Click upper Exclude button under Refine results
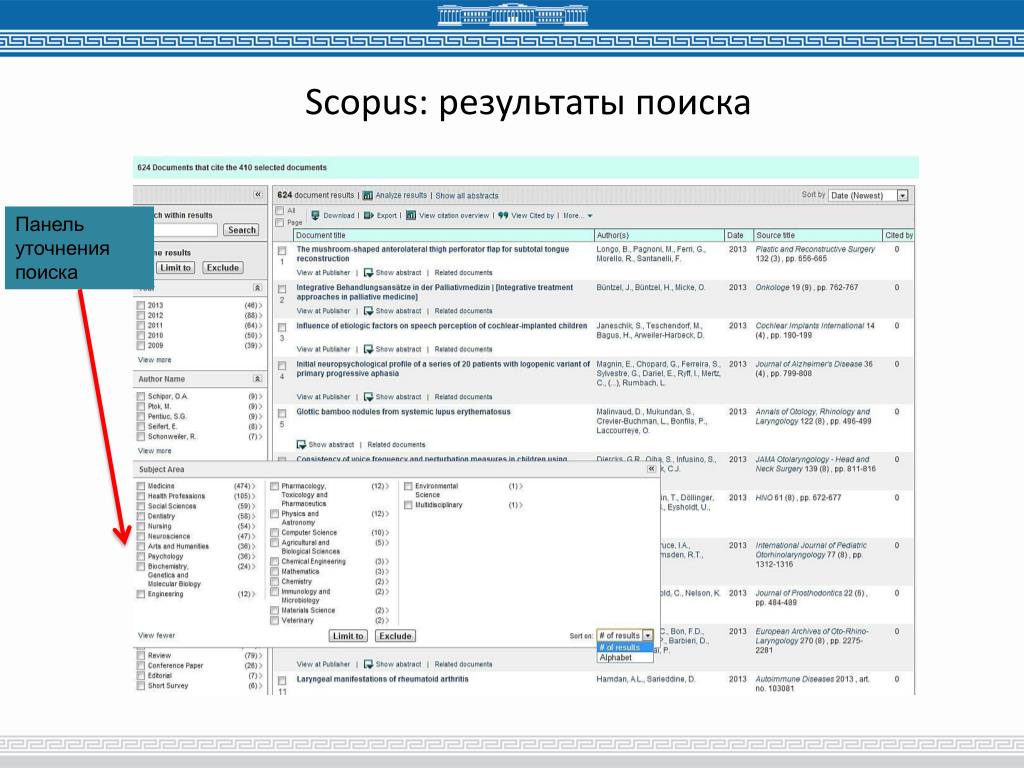The image size is (1024, 768). pos(223,268)
